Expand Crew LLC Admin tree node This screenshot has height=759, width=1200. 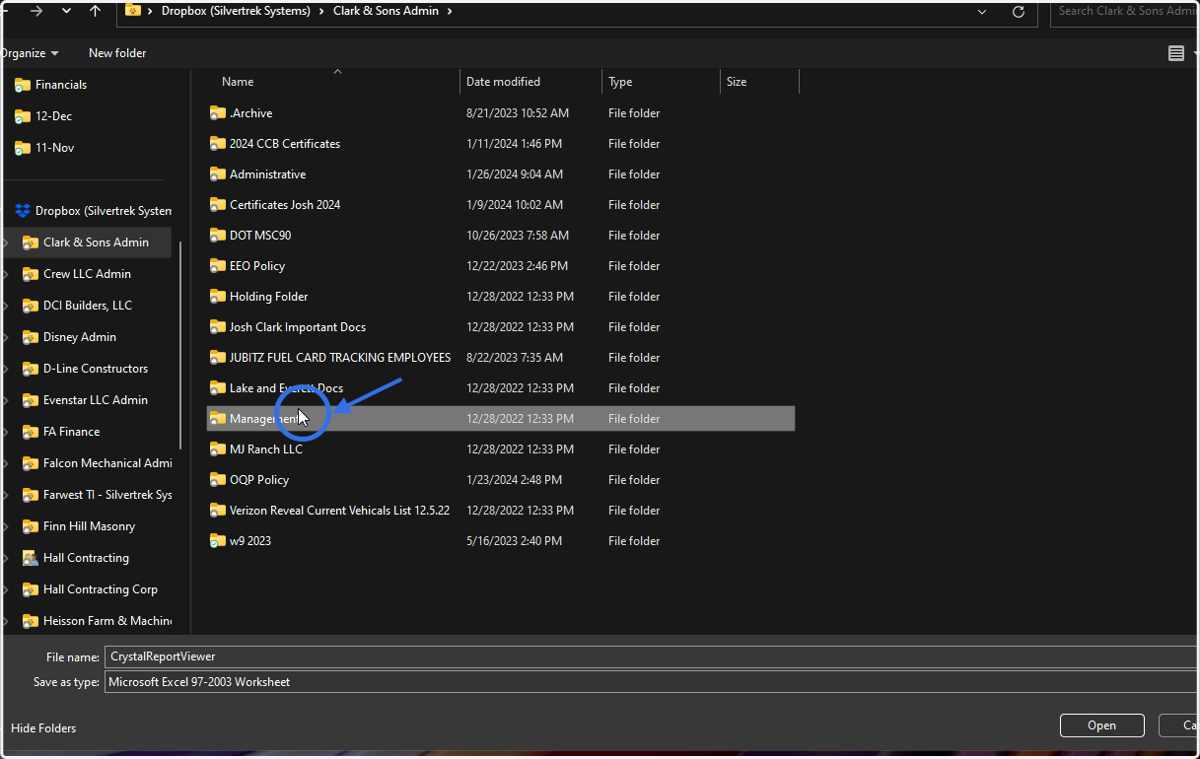[7, 274]
